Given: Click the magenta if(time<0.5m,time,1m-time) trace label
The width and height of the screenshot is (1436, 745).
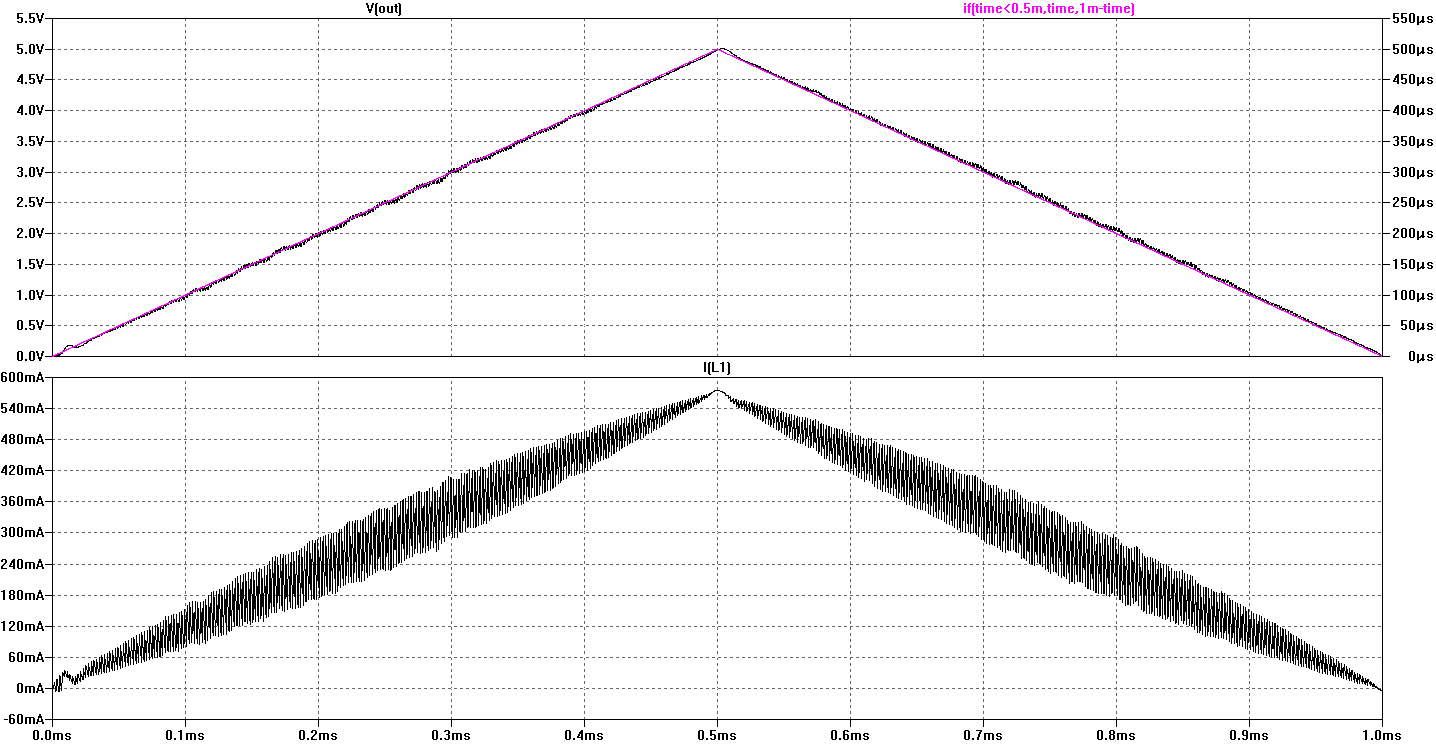Looking at the screenshot, I should click(x=1048, y=8).
